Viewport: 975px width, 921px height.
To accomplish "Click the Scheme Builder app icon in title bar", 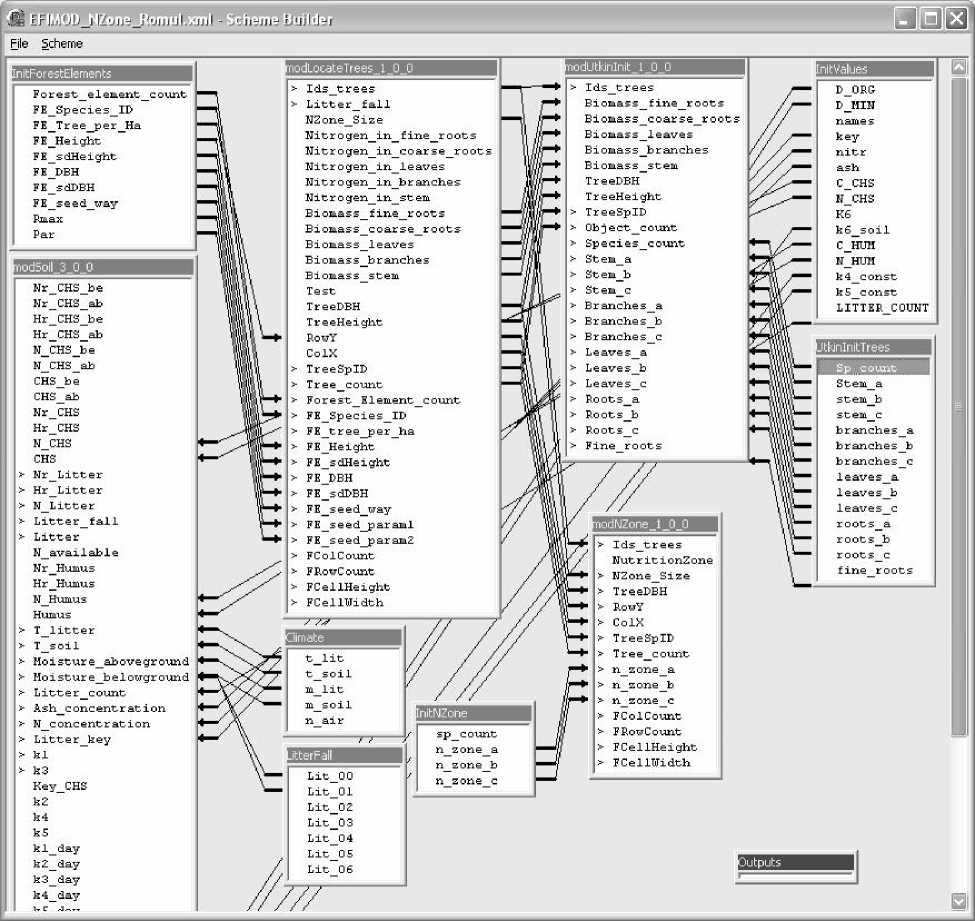I will pos(16,19).
